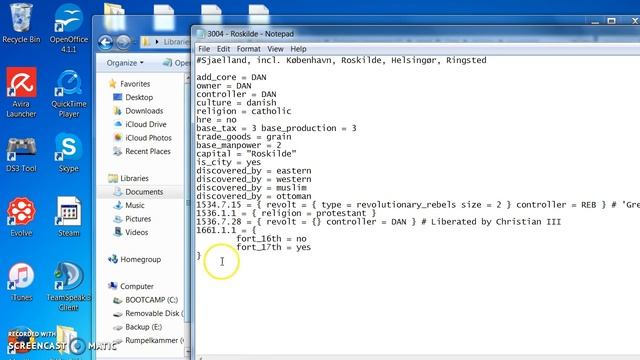
Task: Select the Evolve desktop icon
Action: (x=21, y=217)
